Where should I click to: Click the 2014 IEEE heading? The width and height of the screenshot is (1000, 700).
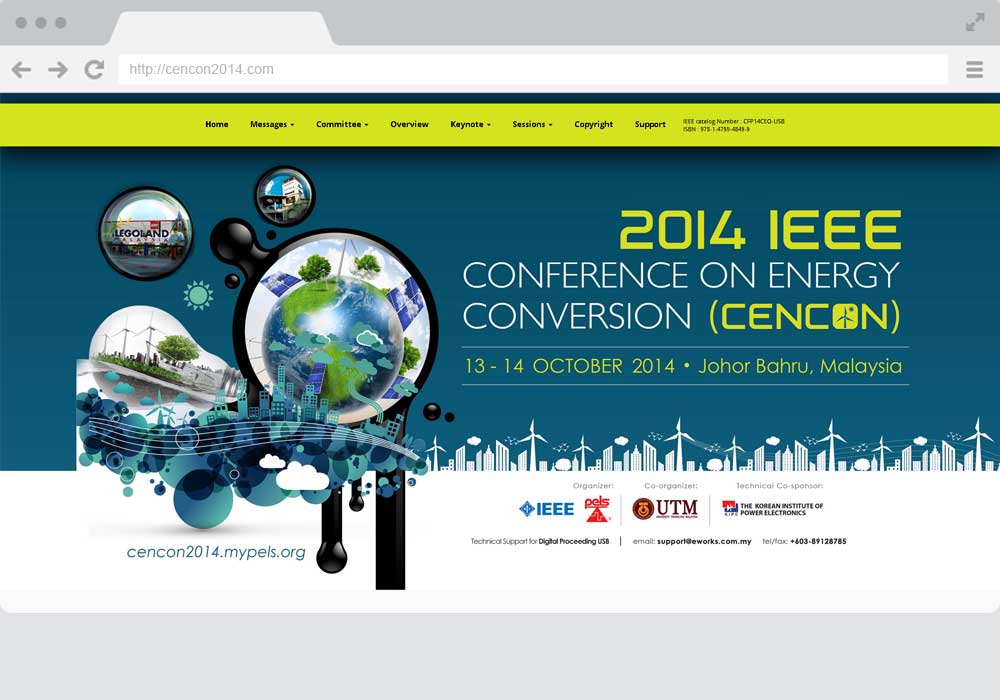point(760,230)
